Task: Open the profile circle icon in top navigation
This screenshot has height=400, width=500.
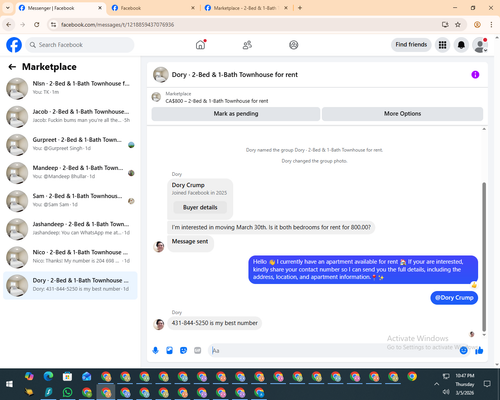Action: 294,45
